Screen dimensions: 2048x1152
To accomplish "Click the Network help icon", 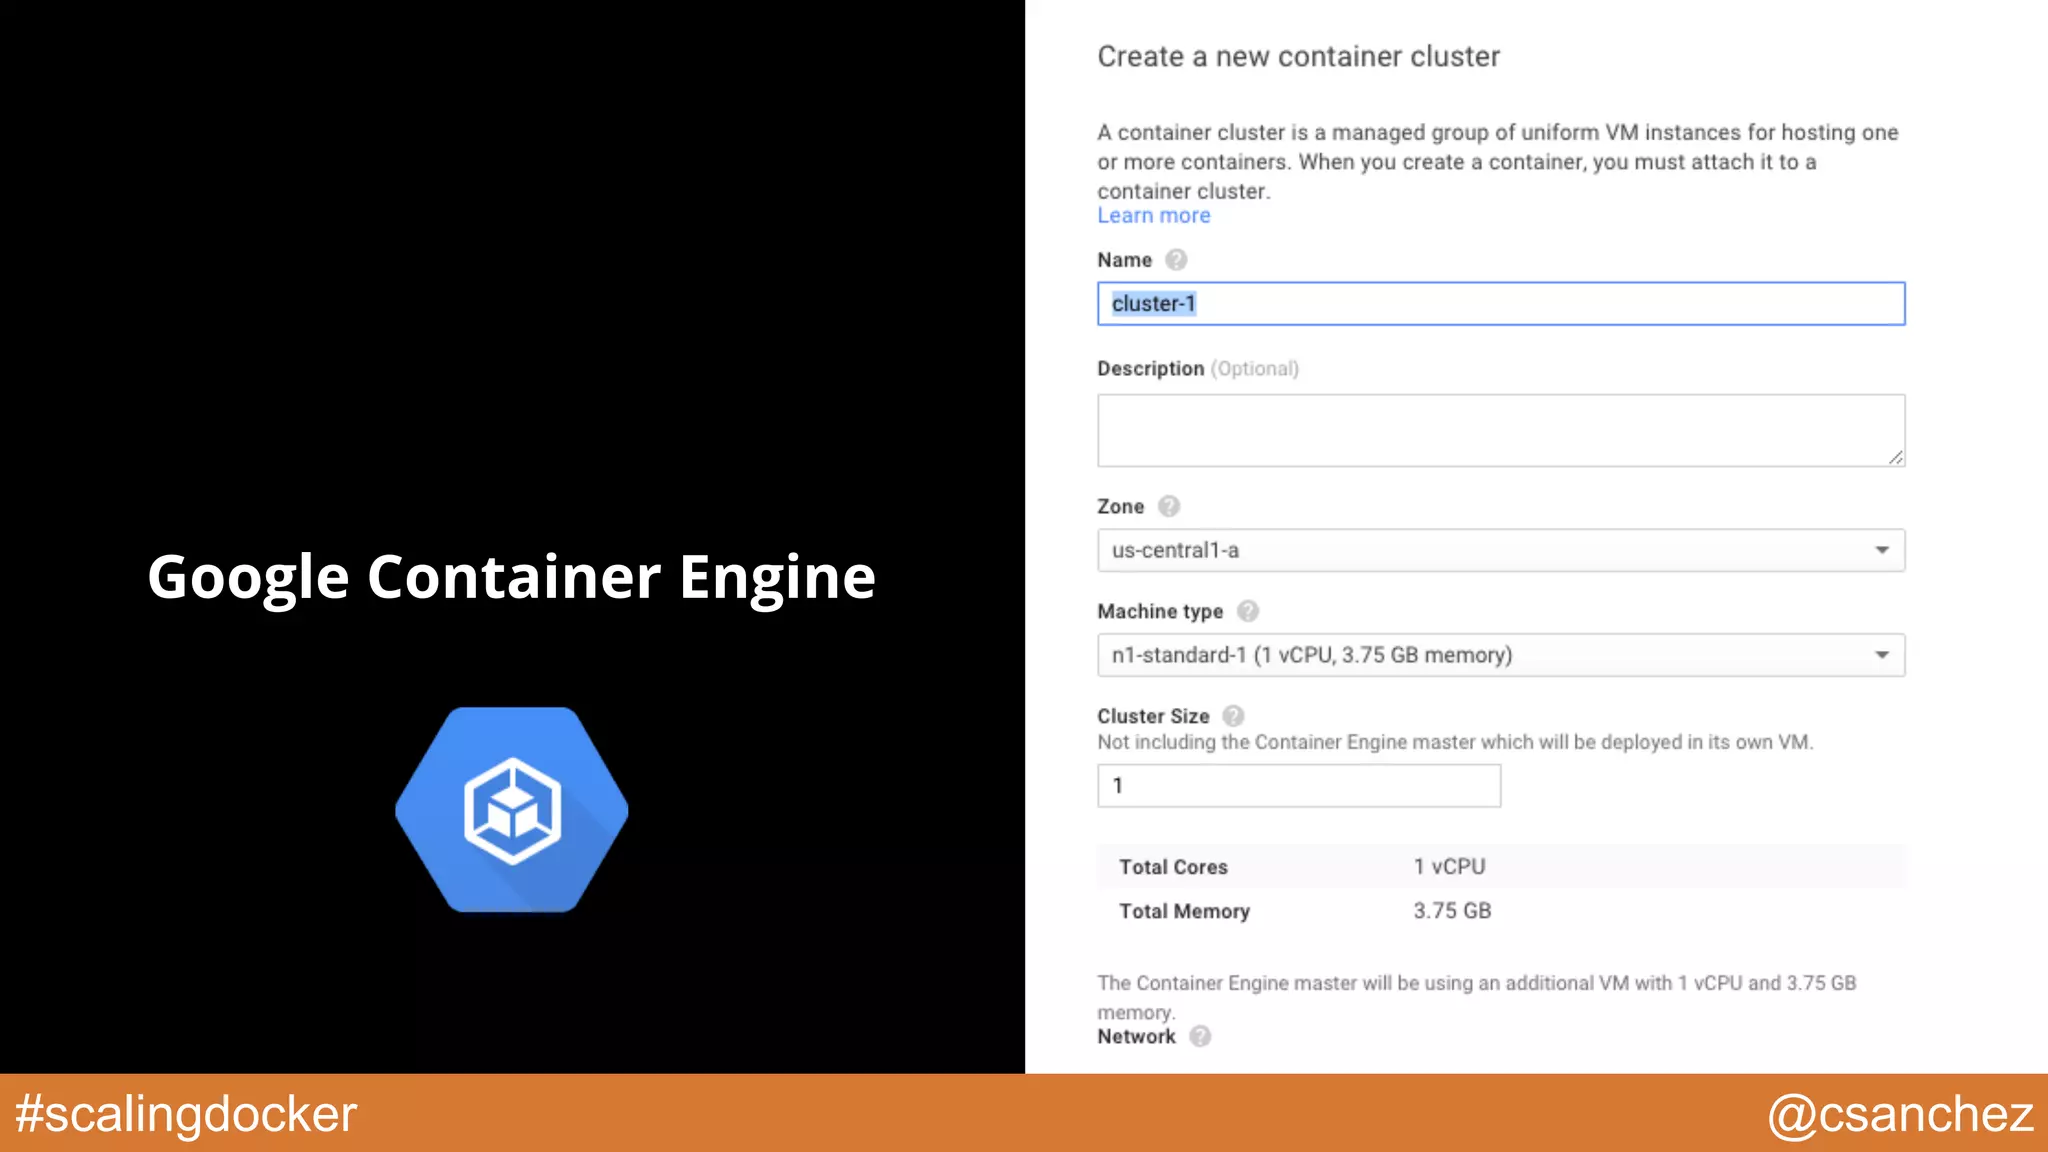I will click(x=1200, y=1036).
